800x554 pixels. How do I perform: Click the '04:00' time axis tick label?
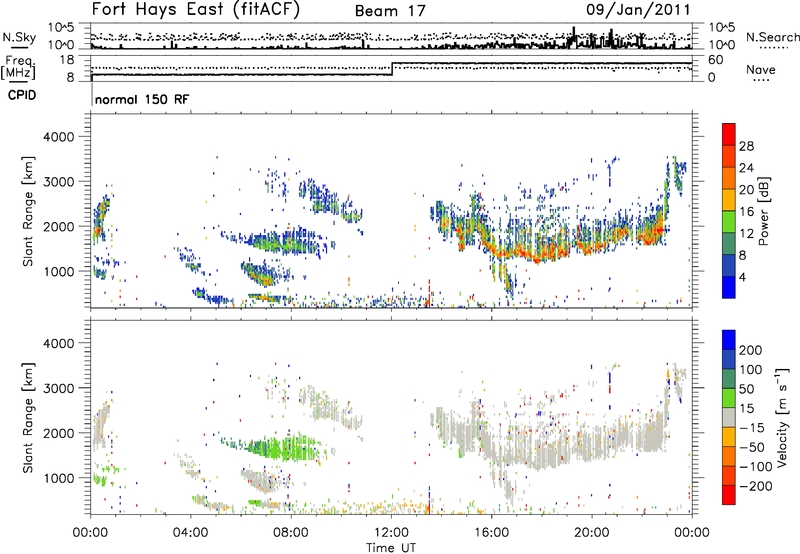[x=191, y=533]
